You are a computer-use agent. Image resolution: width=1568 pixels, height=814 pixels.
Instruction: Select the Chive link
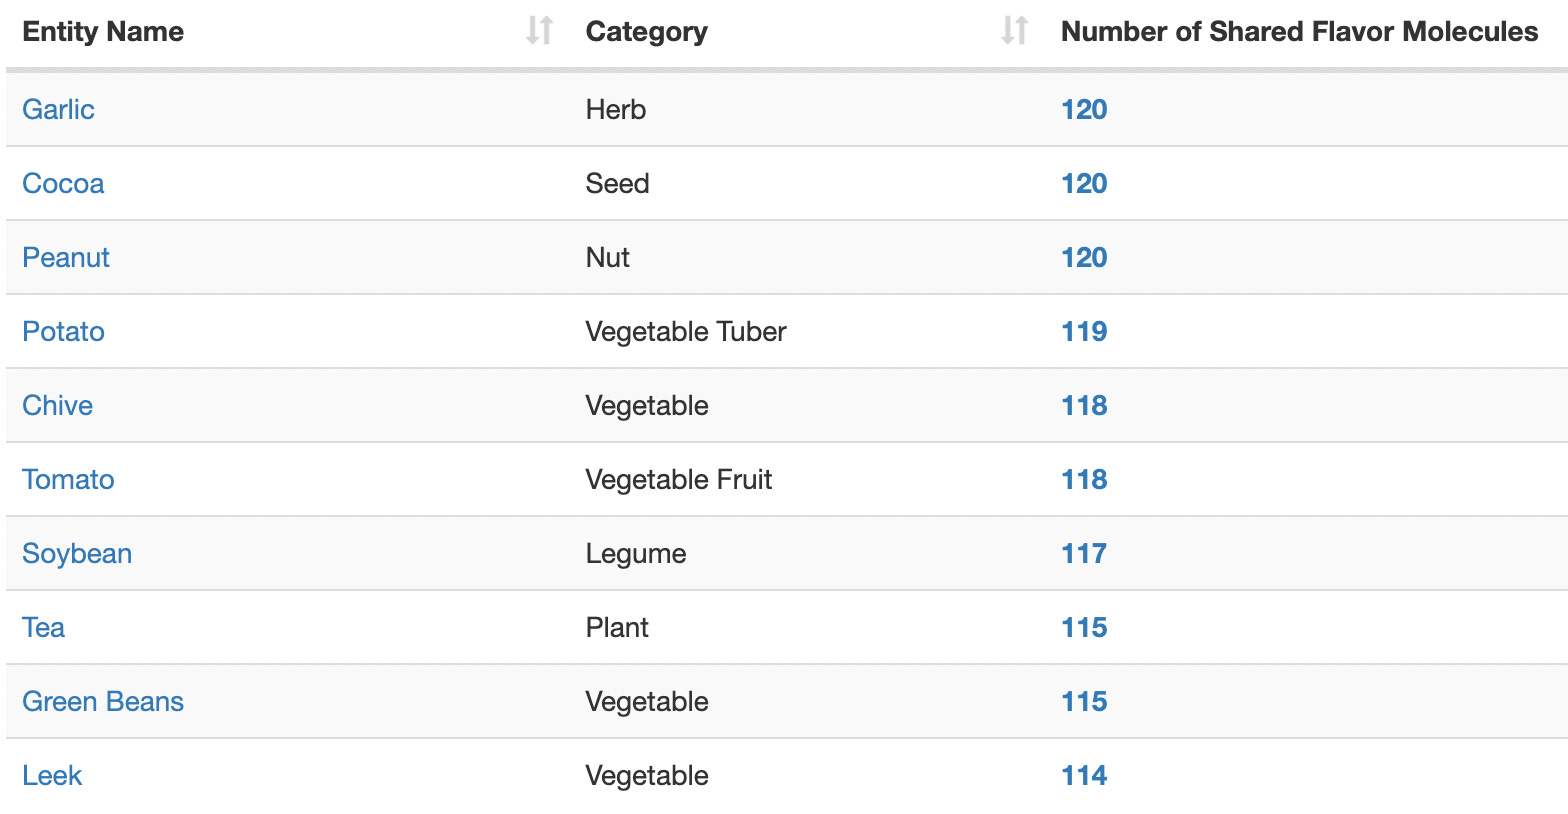pos(57,405)
